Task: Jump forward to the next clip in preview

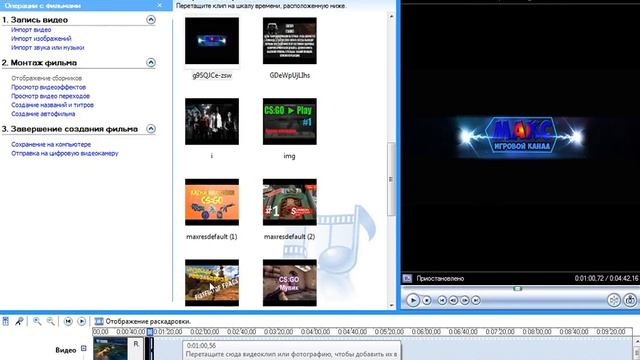Action: (x=476, y=300)
